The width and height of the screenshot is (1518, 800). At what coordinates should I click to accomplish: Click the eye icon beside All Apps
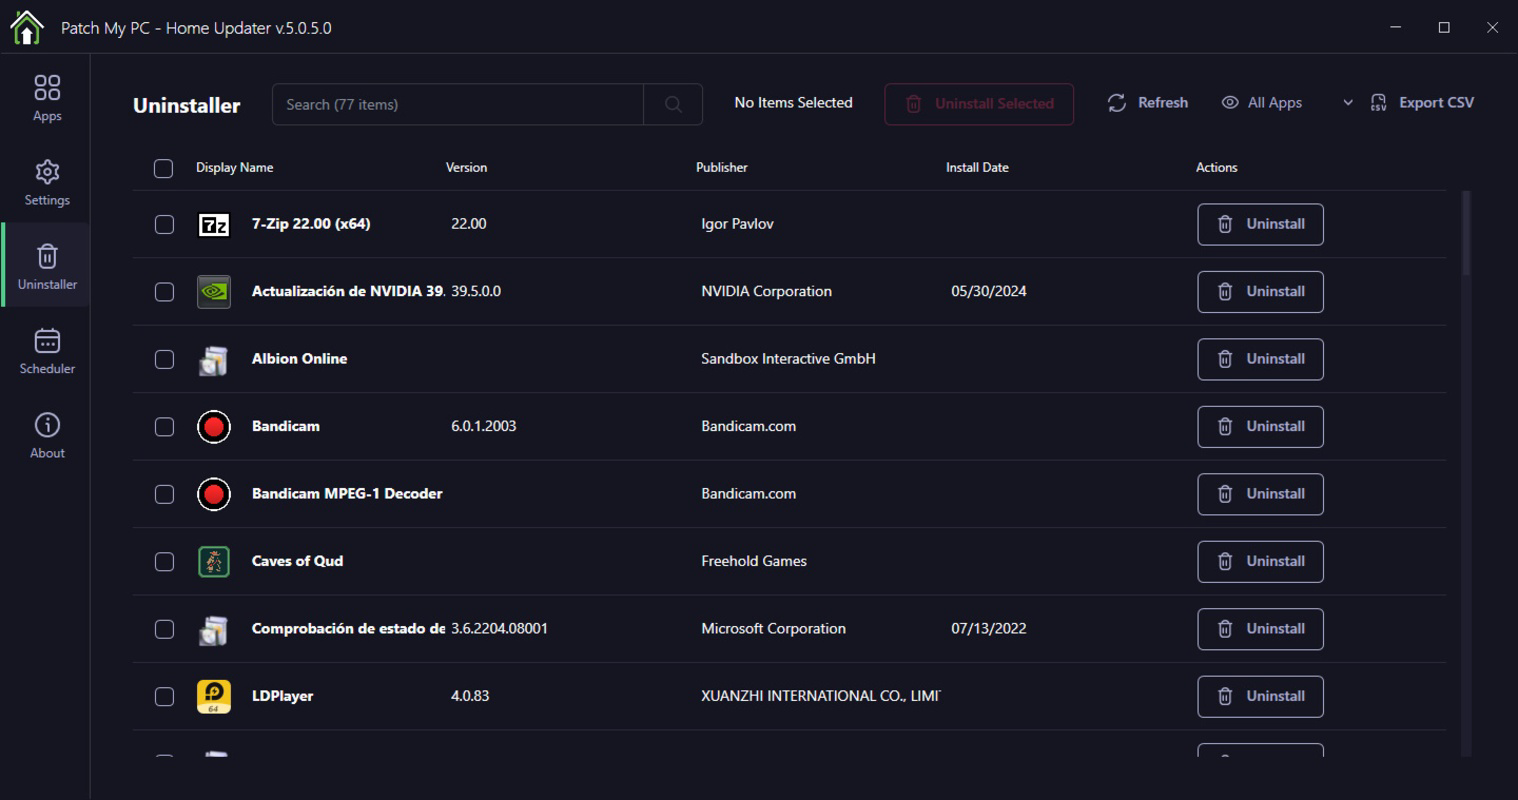[x=1230, y=103]
